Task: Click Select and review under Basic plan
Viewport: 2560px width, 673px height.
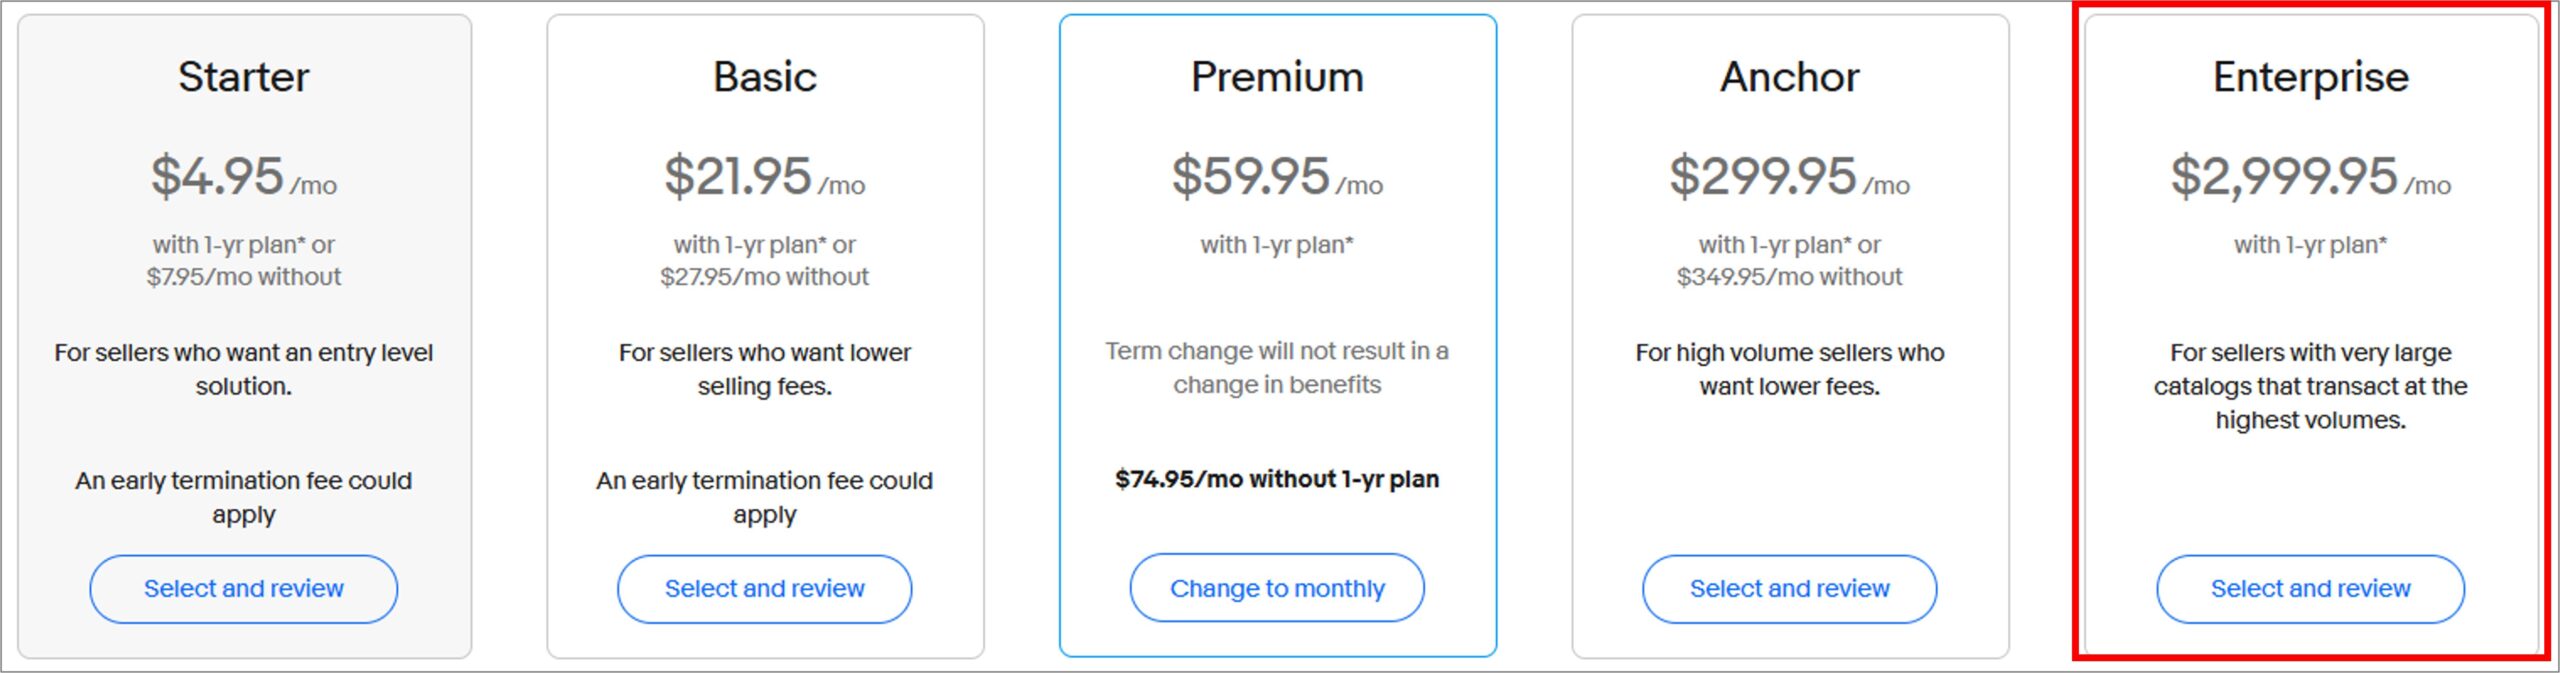Action: 764,589
